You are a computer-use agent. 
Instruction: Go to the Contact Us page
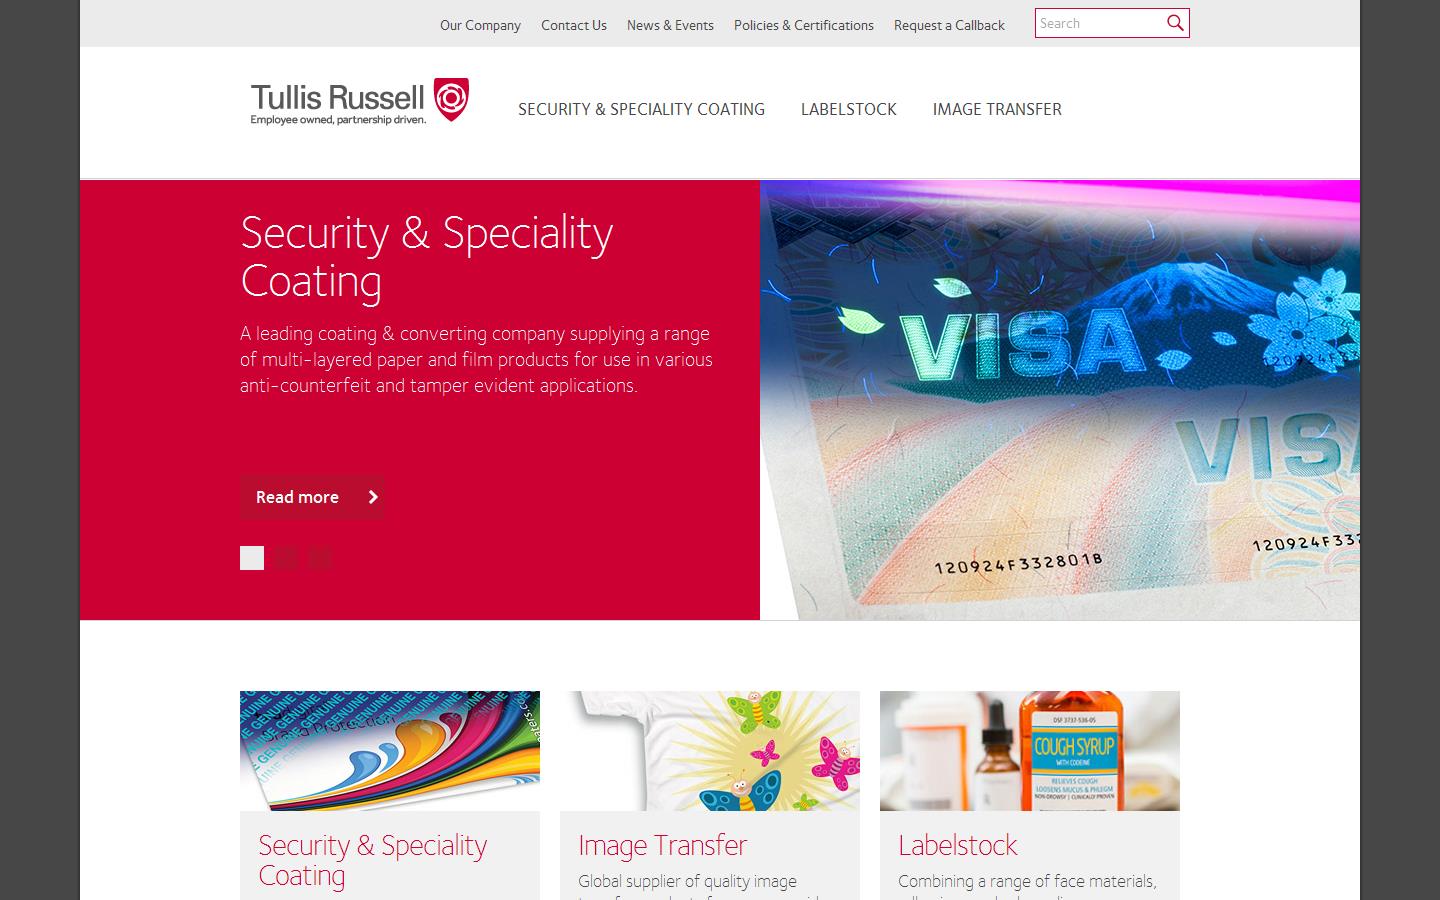(x=574, y=25)
